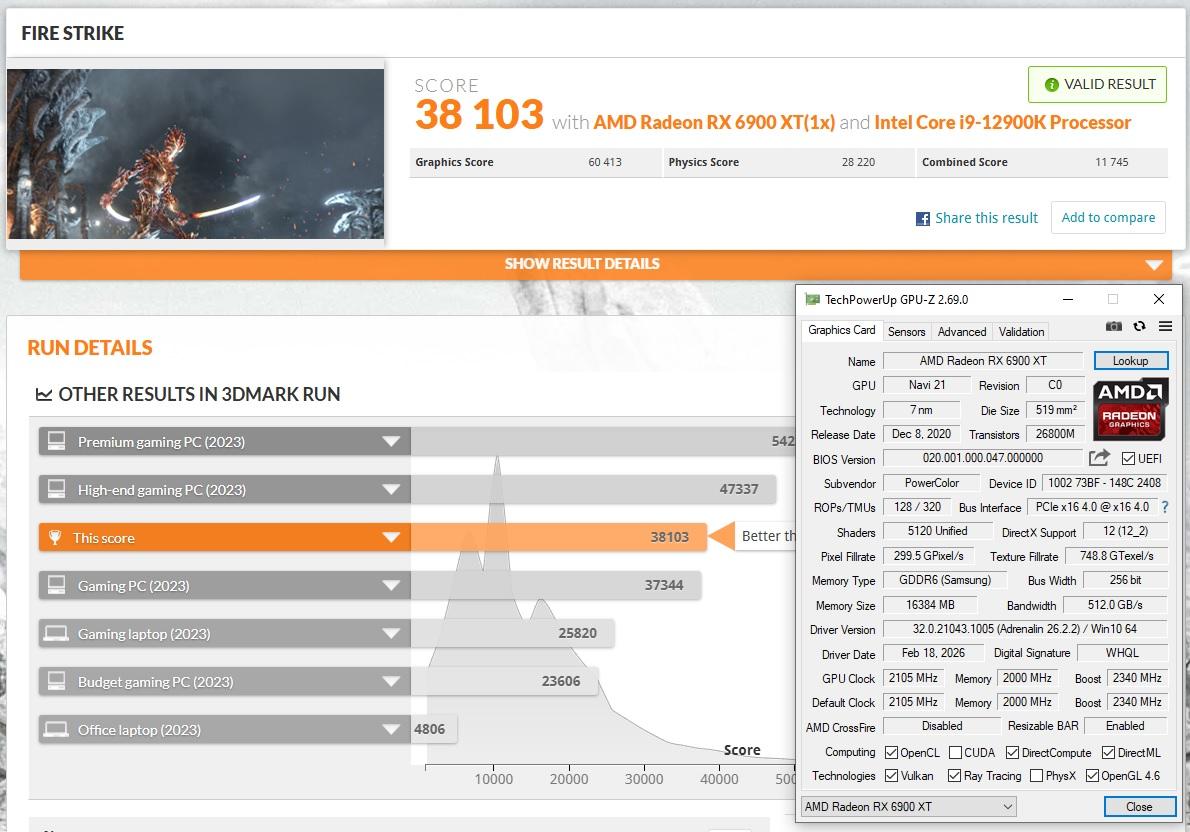Open the AMD Radeon RX 6900 XT dropdown
Viewport: 1190px width, 832px height.
point(908,807)
